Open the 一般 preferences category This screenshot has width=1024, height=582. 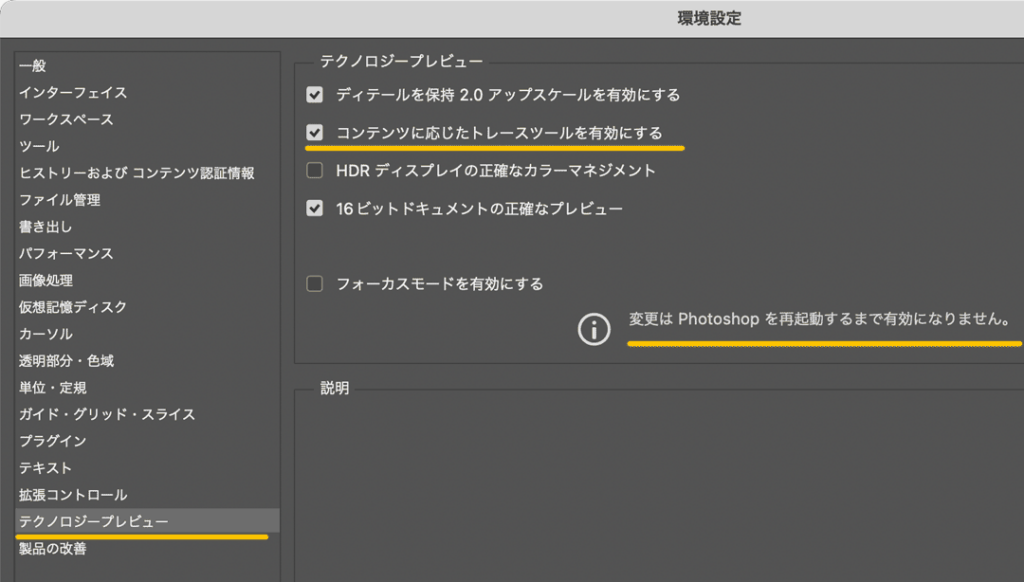[32, 66]
